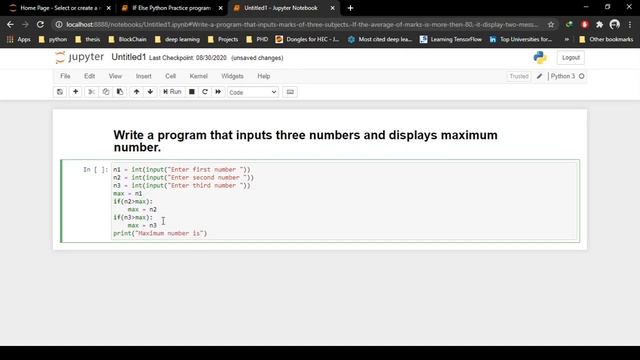
Task: Open the Cell menu
Action: [x=170, y=76]
